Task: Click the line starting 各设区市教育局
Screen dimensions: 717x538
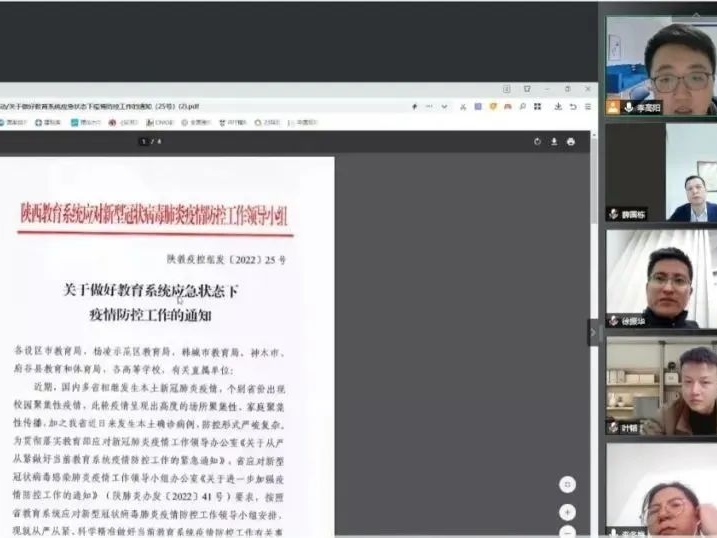Action: 150,352
